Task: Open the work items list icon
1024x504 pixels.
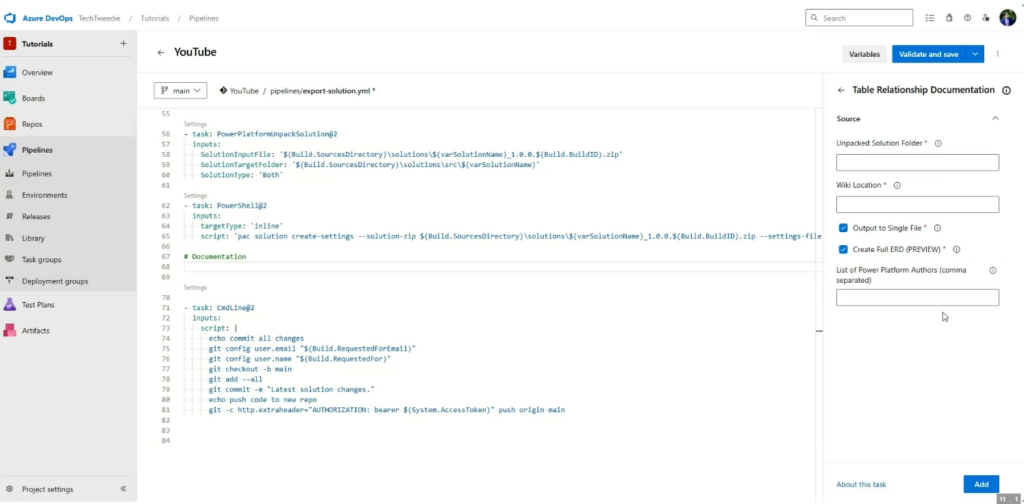Action: point(930,18)
